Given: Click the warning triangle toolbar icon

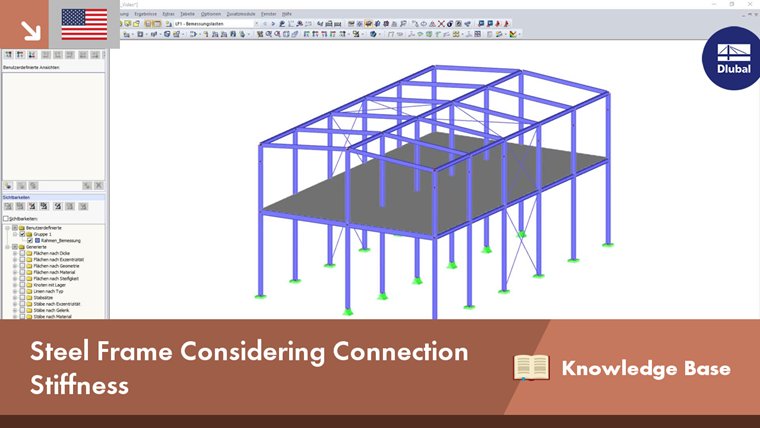Looking at the screenshot, I should (432, 24).
